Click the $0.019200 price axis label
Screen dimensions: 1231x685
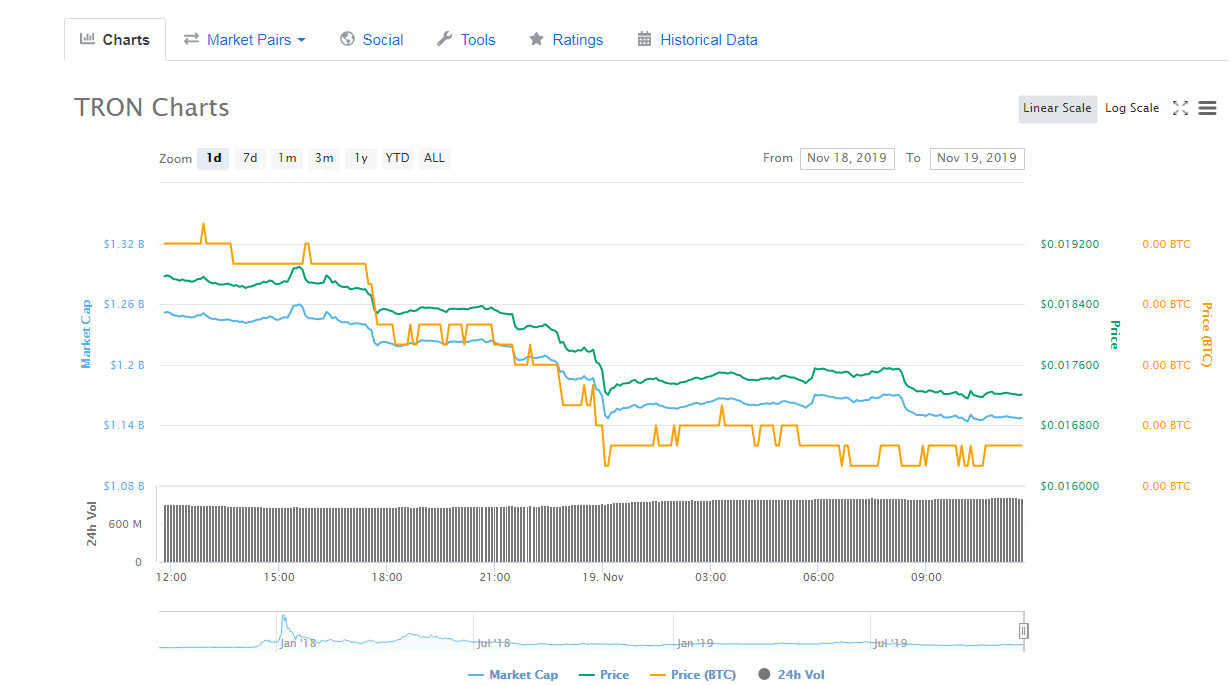click(1070, 244)
